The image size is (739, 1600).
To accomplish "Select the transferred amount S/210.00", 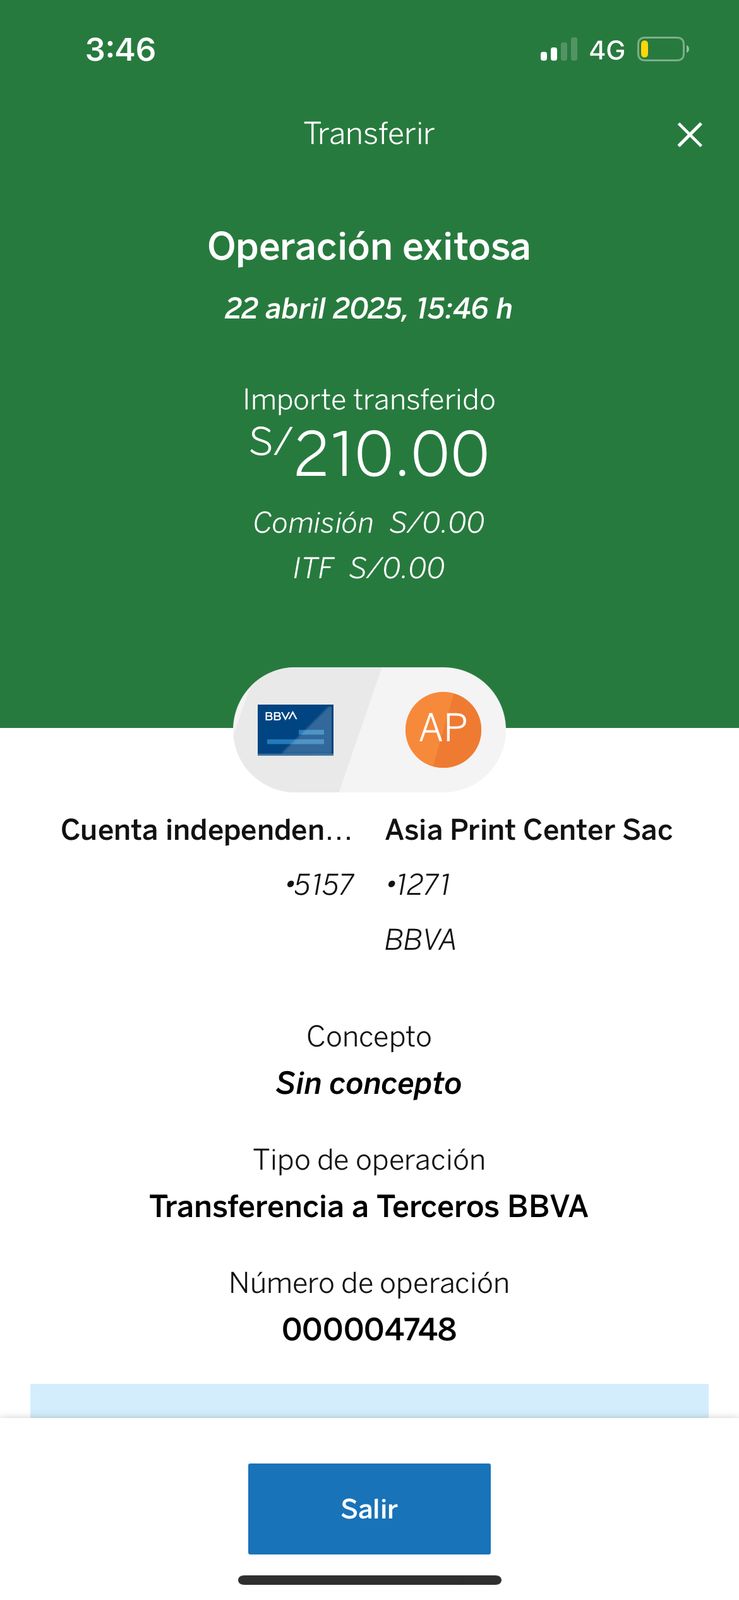I will pyautogui.click(x=369, y=453).
